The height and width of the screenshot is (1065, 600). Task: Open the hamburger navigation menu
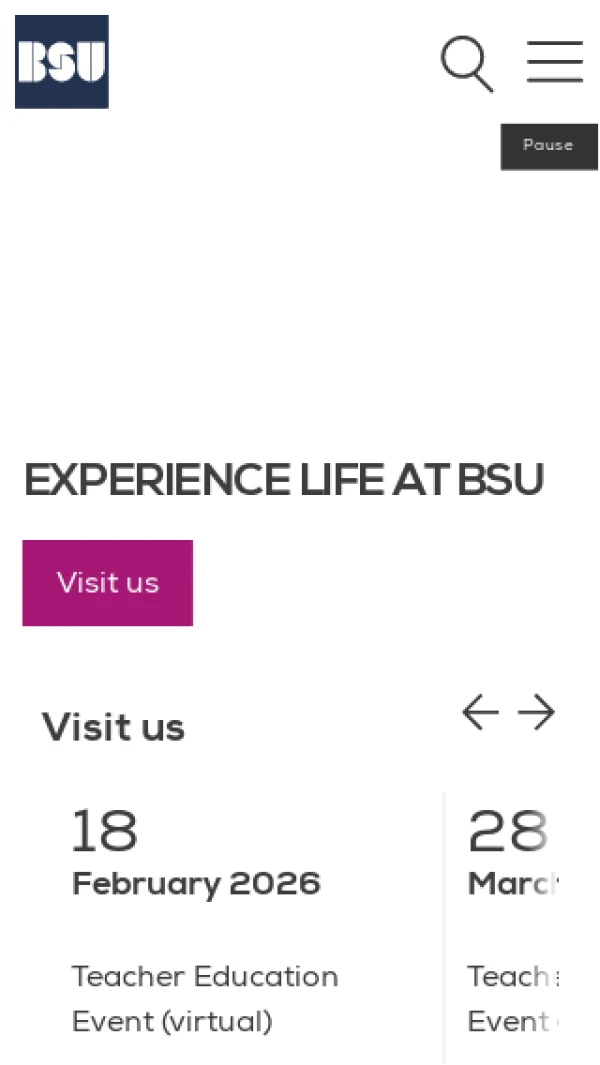(x=555, y=62)
